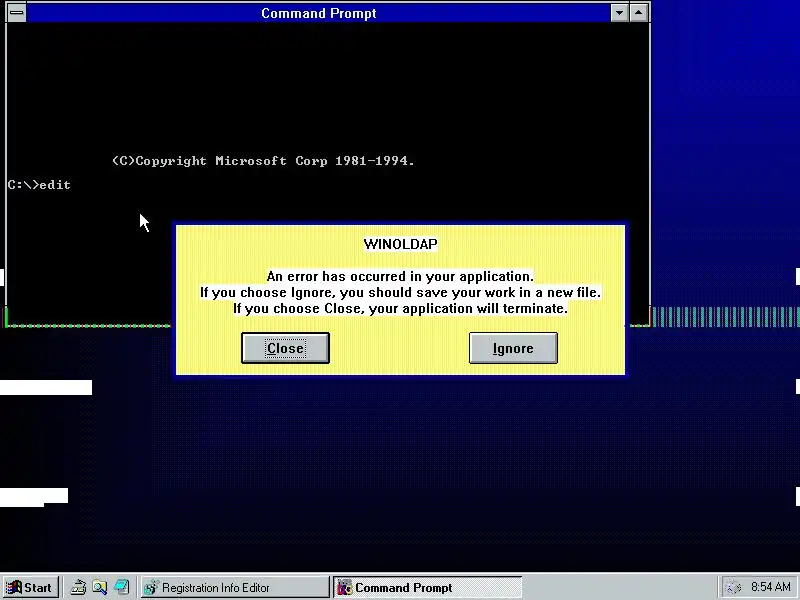Viewport: 800px width, 600px height.
Task: Click the magnifier find icon on taskbar
Action: (x=99, y=587)
